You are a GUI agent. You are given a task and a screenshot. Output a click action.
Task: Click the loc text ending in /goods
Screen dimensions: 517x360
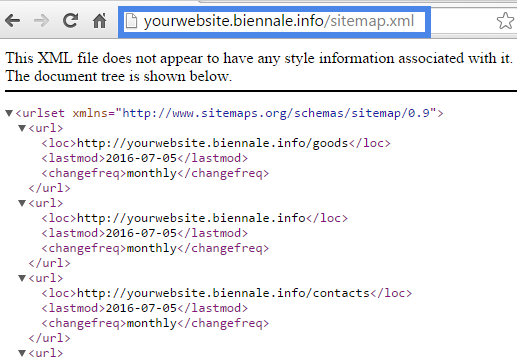point(212,143)
